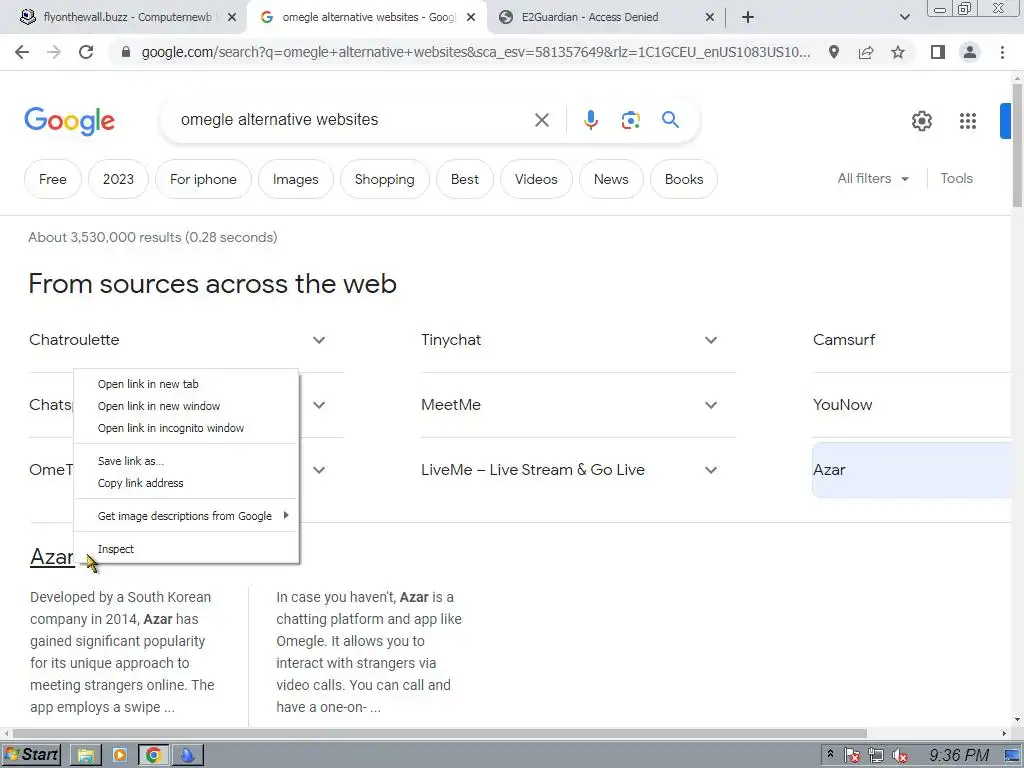Click the Windows Start button
The height and width of the screenshot is (768, 1024).
pos(31,755)
